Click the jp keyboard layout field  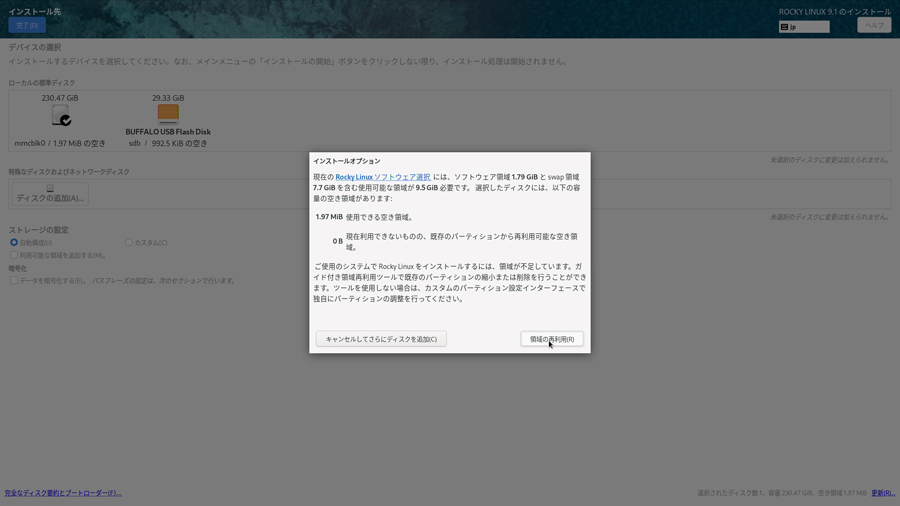point(808,27)
